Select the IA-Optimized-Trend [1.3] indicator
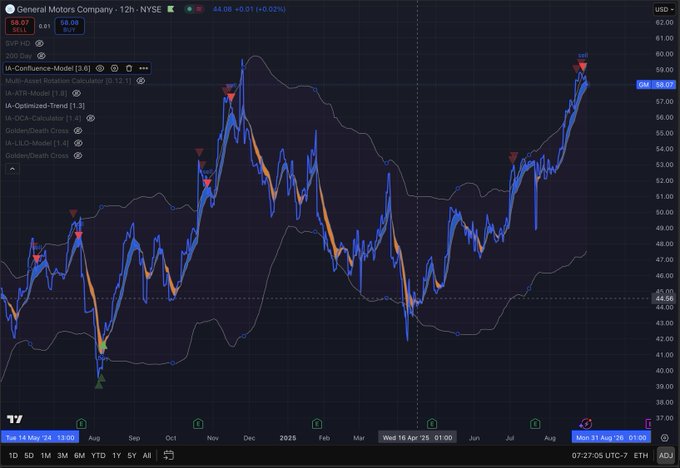This screenshot has width=680, height=468. (45, 106)
